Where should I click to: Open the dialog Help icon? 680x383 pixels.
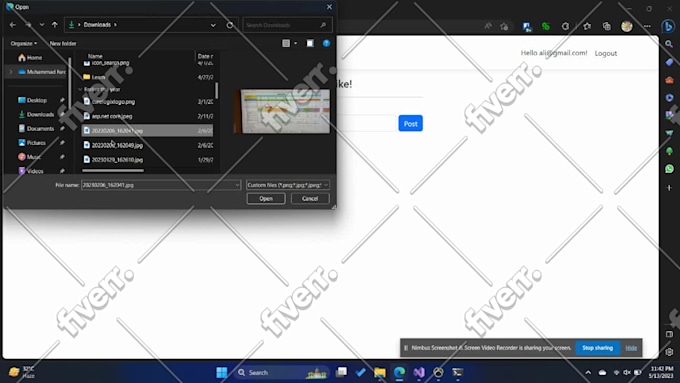[327, 43]
